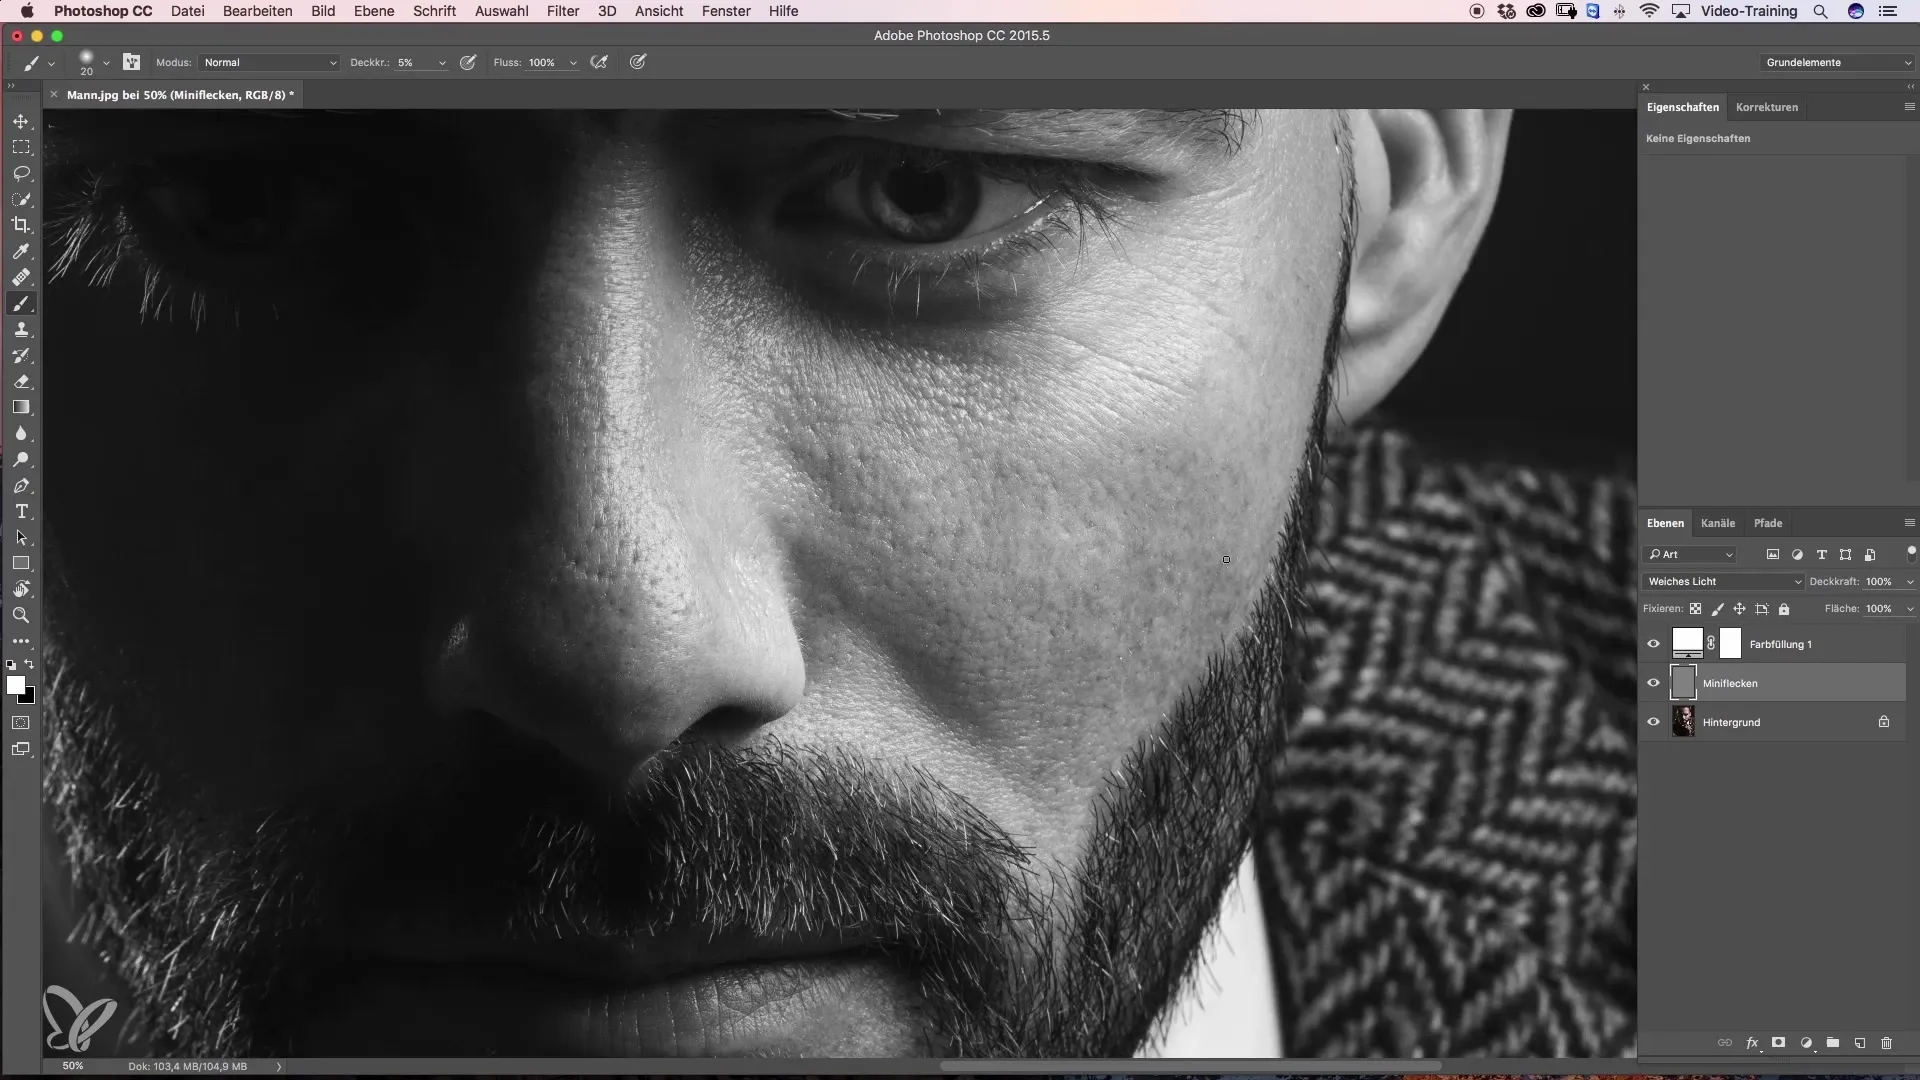
Task: Open the tool preset picker arrow
Action: point(51,62)
